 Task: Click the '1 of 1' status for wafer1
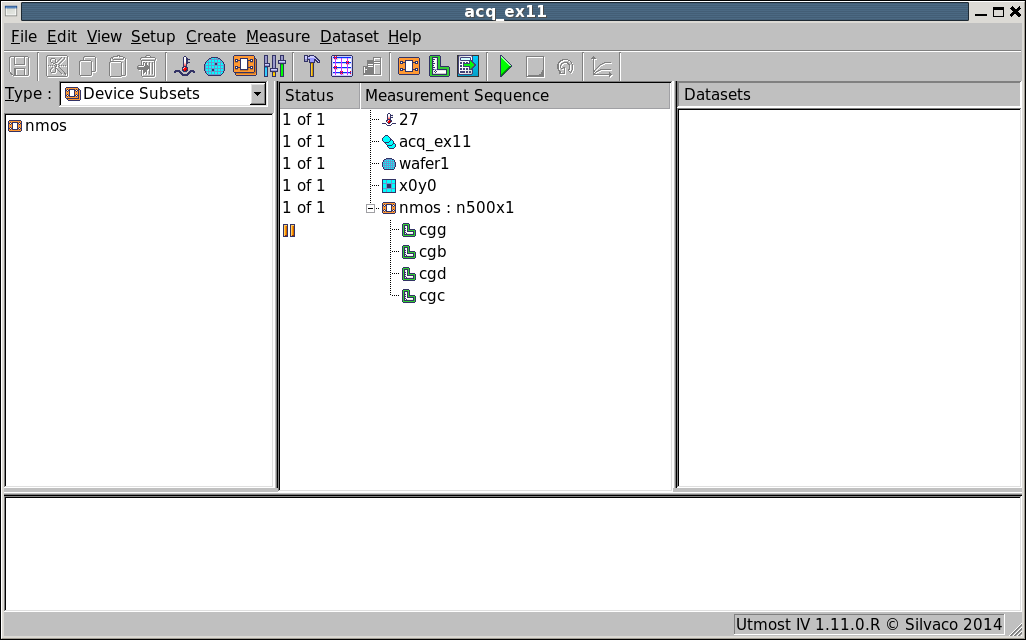[x=304, y=164]
